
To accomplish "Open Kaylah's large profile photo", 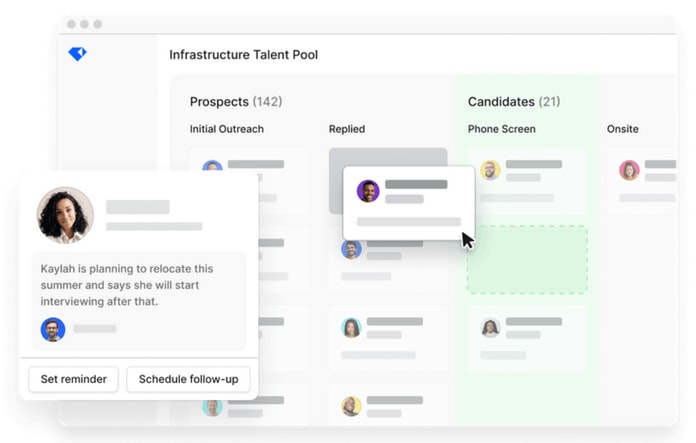I will click(x=65, y=215).
